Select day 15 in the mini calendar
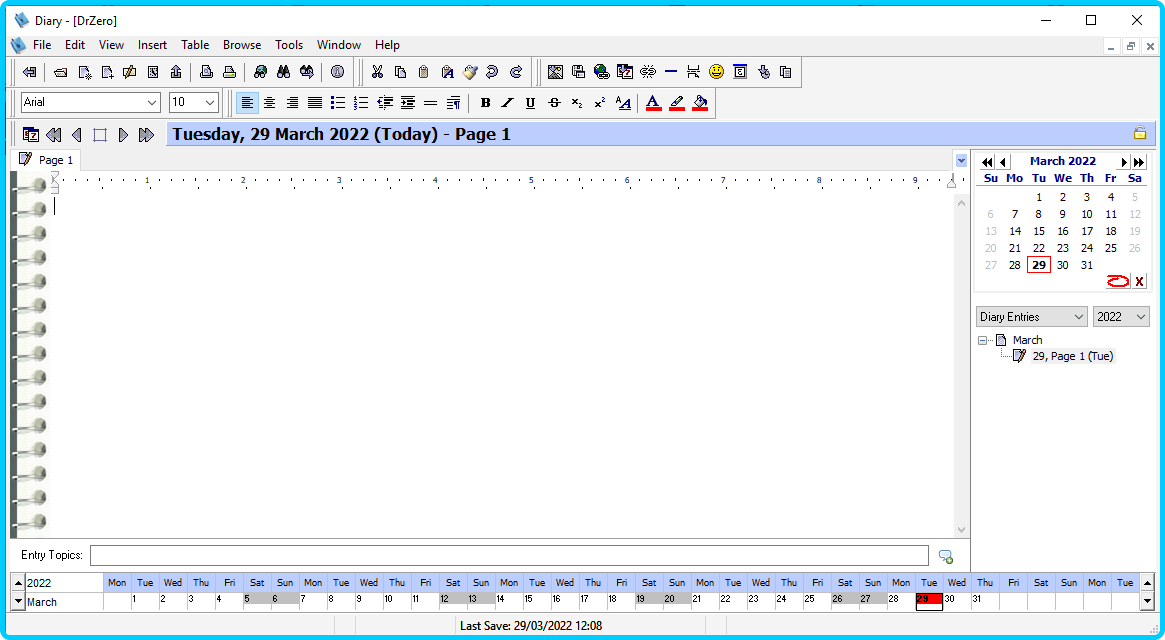1165x640 pixels. [x=1039, y=231]
